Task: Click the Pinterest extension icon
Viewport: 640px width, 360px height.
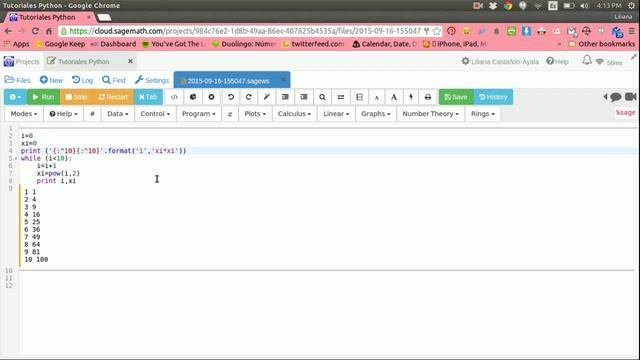Action: pyautogui.click(x=451, y=31)
